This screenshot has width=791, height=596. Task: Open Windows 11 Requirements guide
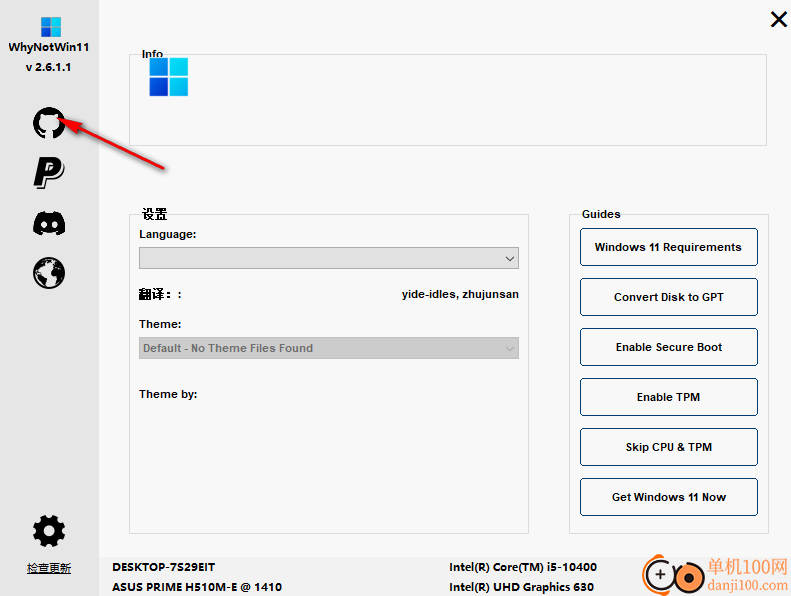668,247
